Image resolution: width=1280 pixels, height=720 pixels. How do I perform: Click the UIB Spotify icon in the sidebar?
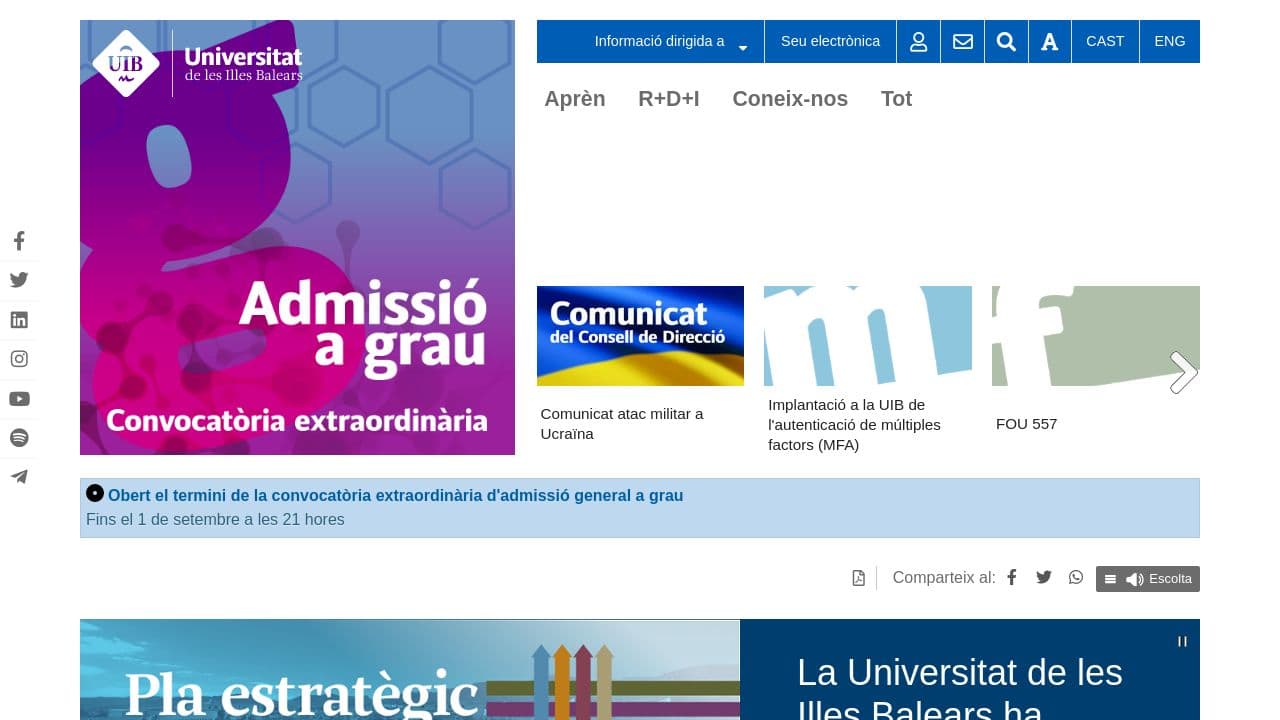click(x=19, y=438)
